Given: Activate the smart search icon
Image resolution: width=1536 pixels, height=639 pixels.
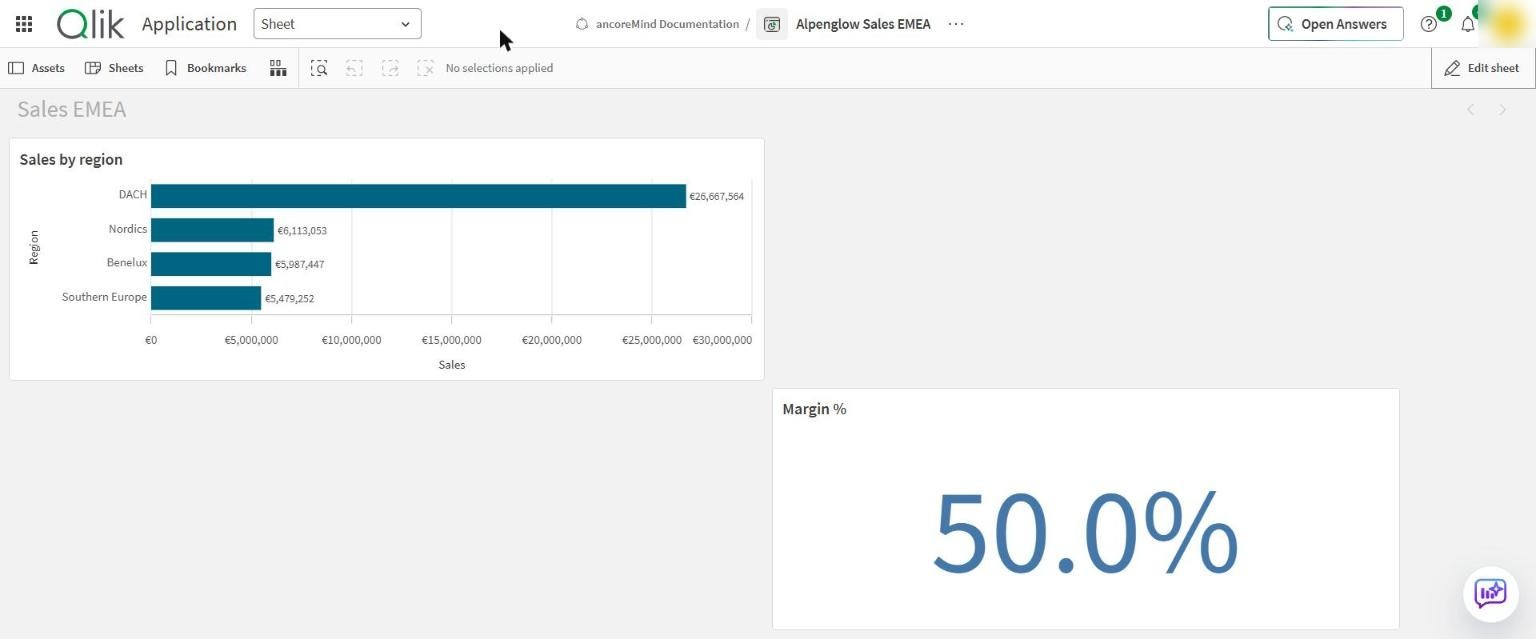Looking at the screenshot, I should [x=319, y=68].
